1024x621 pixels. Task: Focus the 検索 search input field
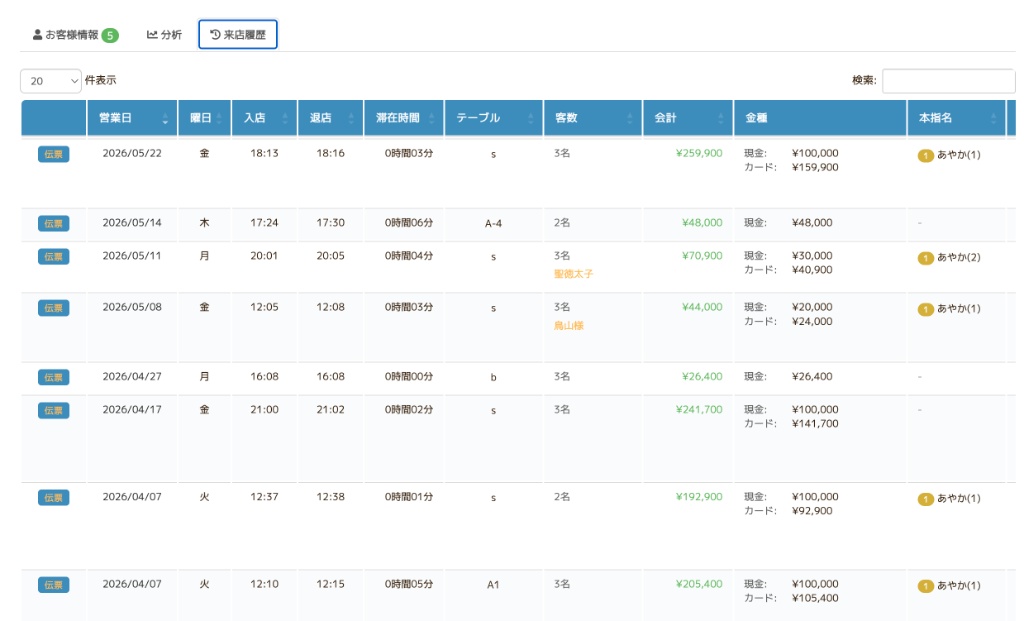click(948, 81)
